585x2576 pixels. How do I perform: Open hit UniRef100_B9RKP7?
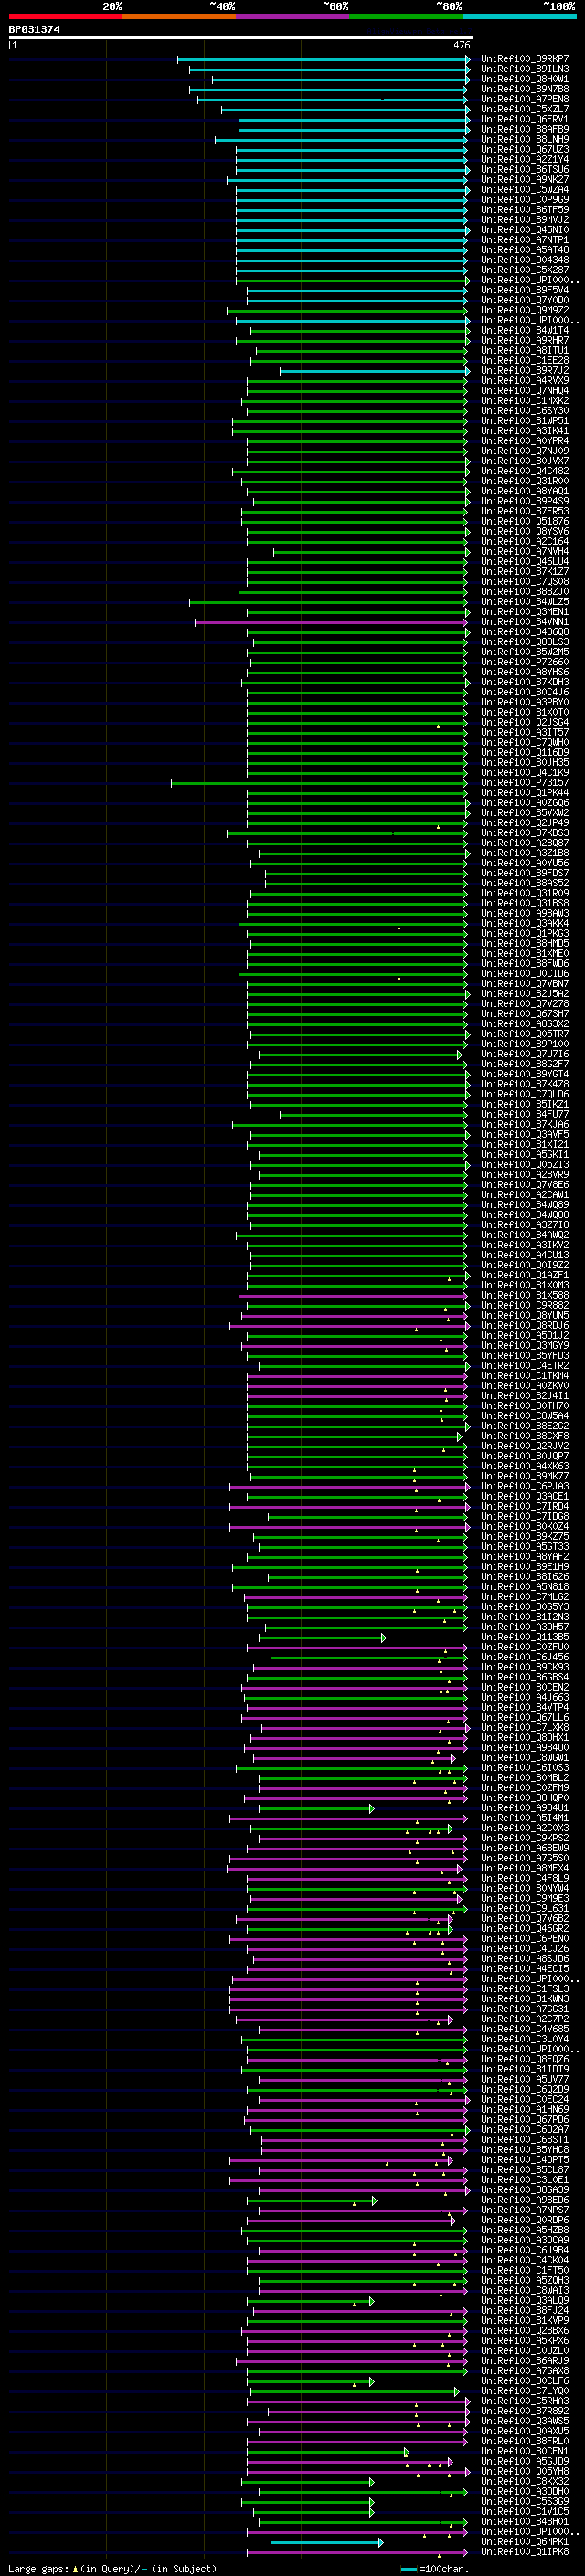coord(524,59)
